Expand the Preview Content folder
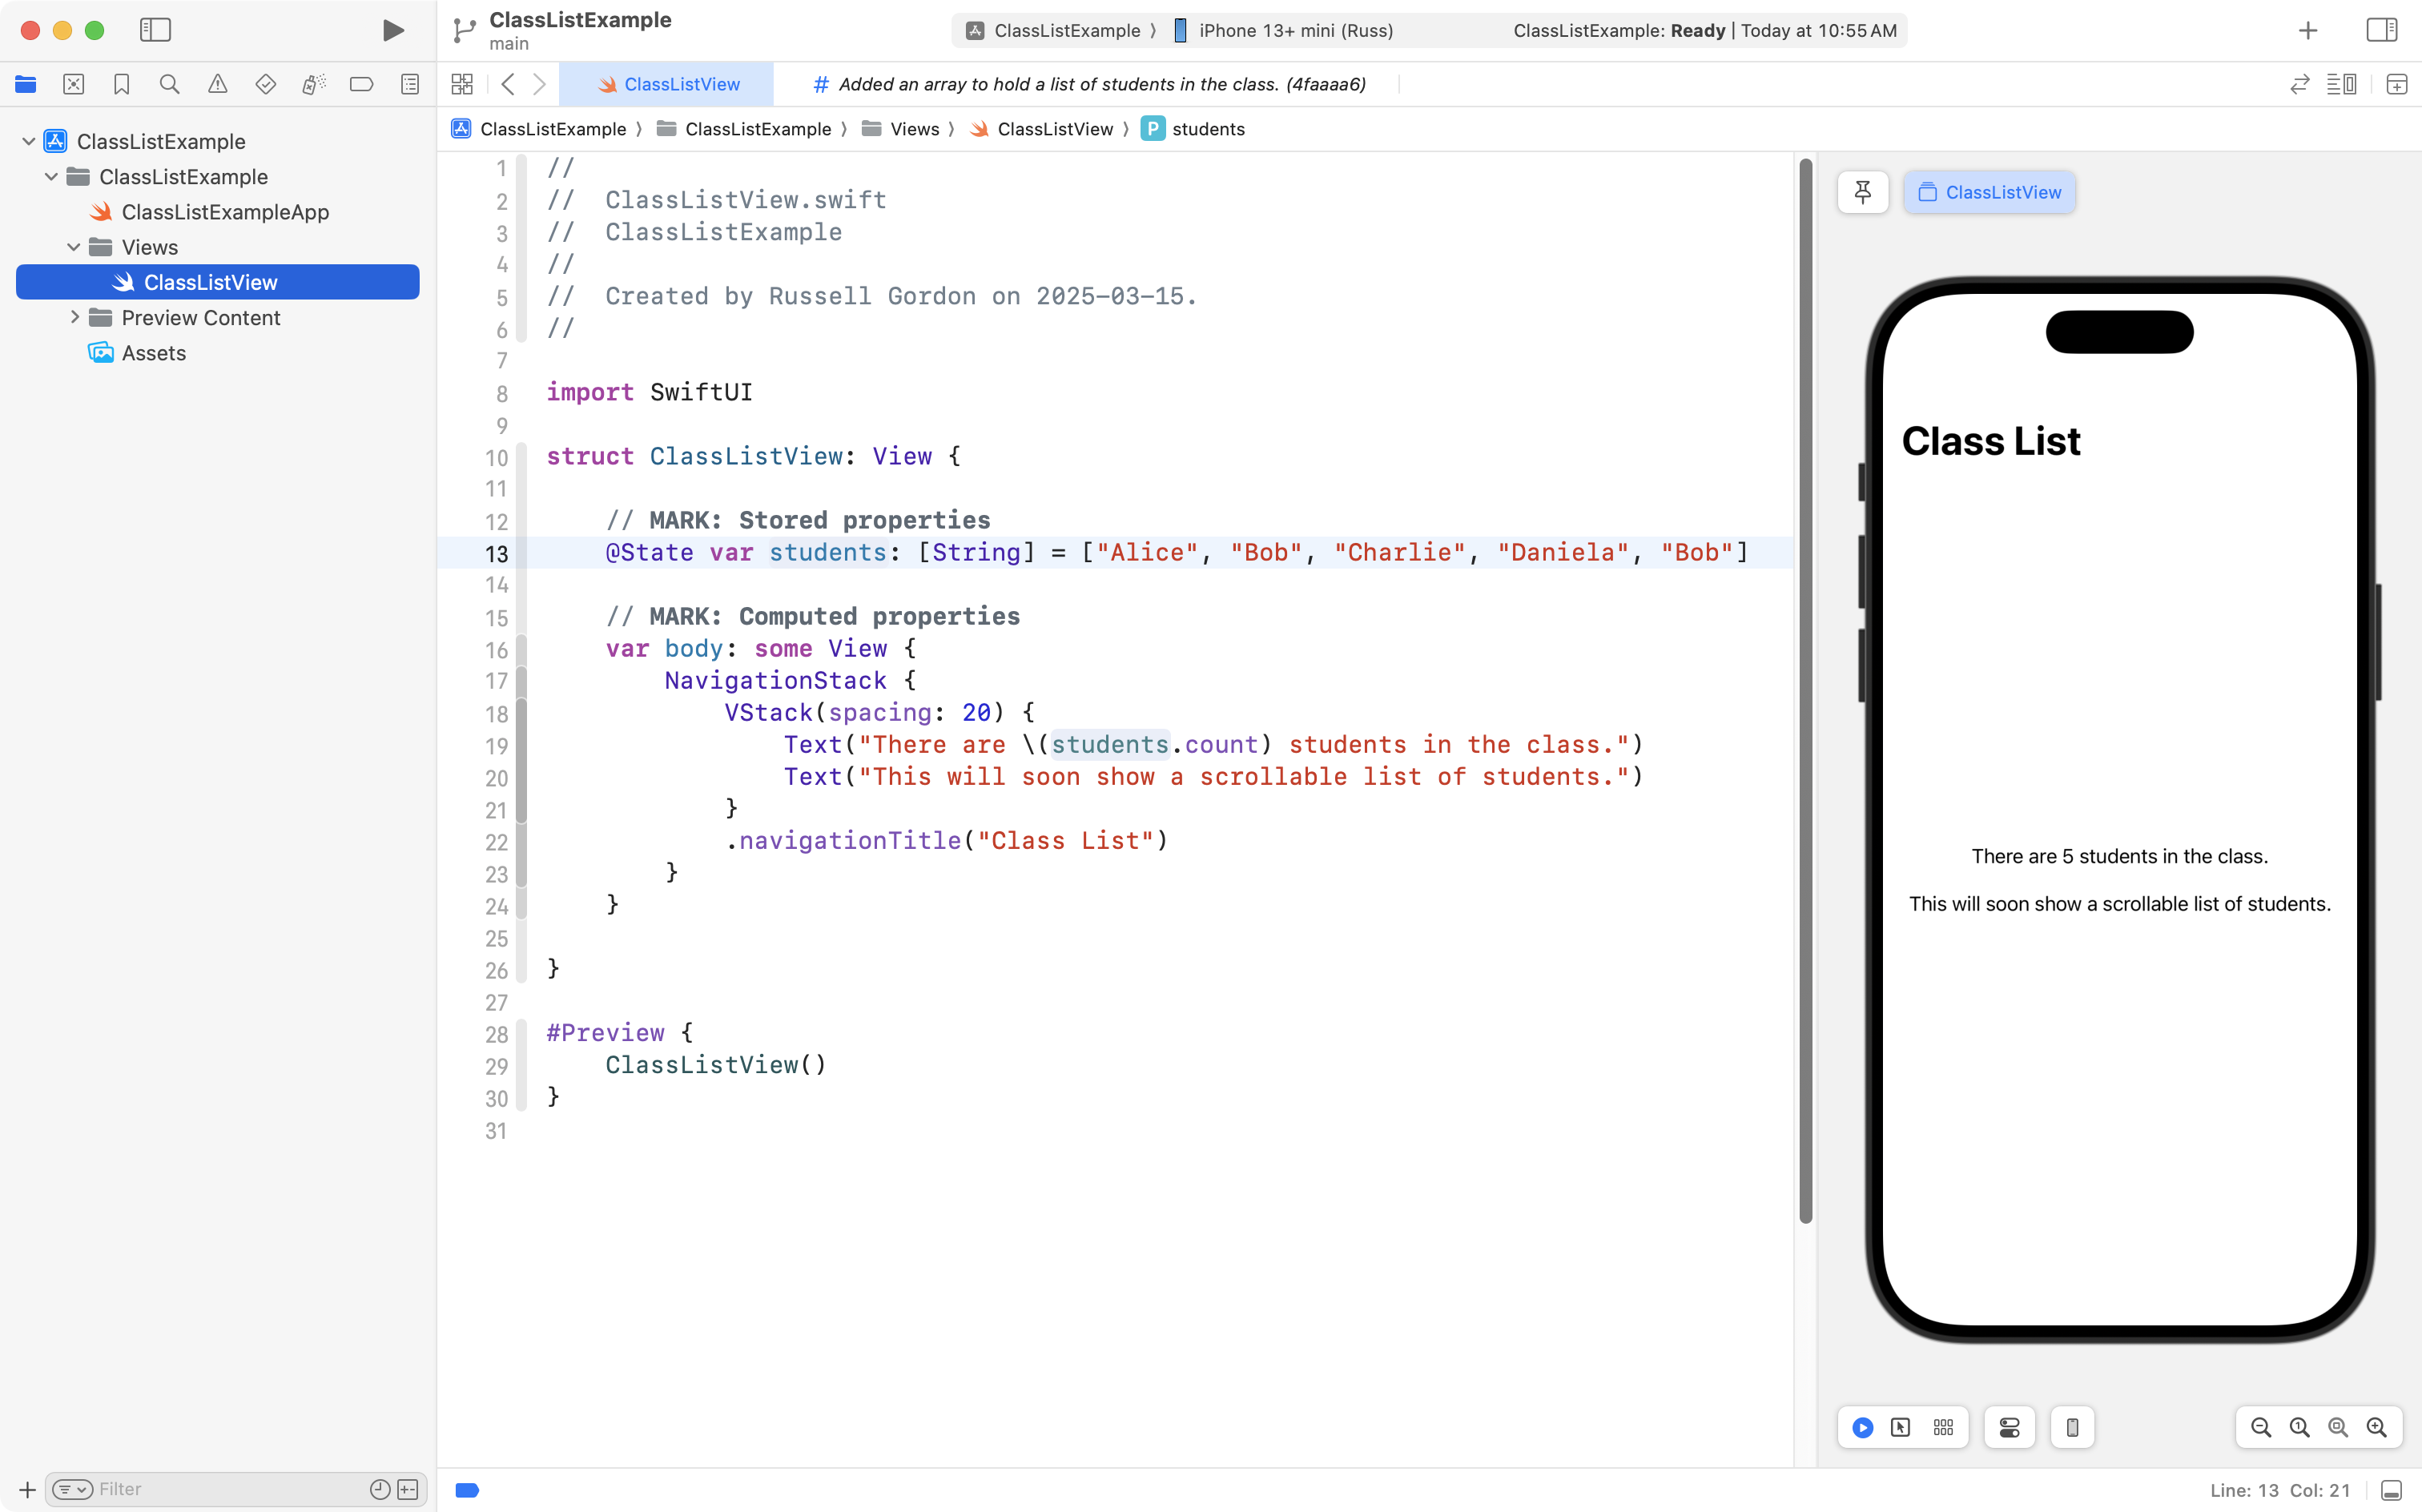The height and width of the screenshot is (1512, 2422). (75, 317)
